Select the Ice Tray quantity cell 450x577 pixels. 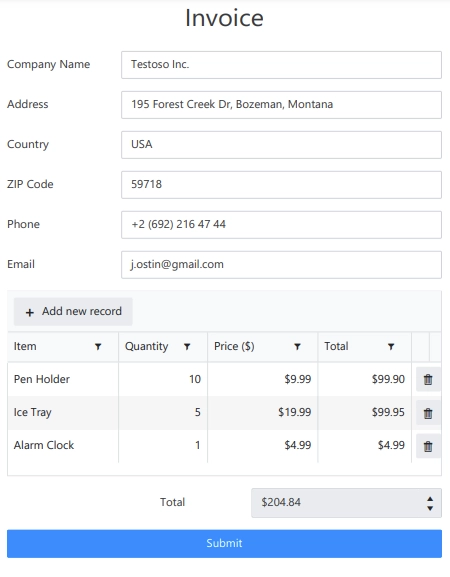point(163,413)
